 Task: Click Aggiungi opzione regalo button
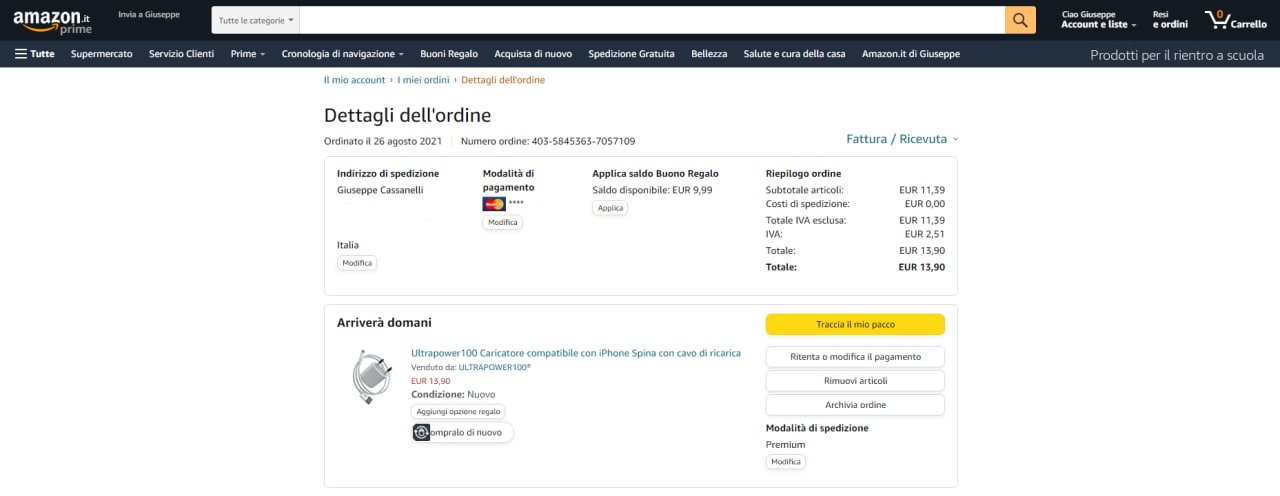click(458, 412)
